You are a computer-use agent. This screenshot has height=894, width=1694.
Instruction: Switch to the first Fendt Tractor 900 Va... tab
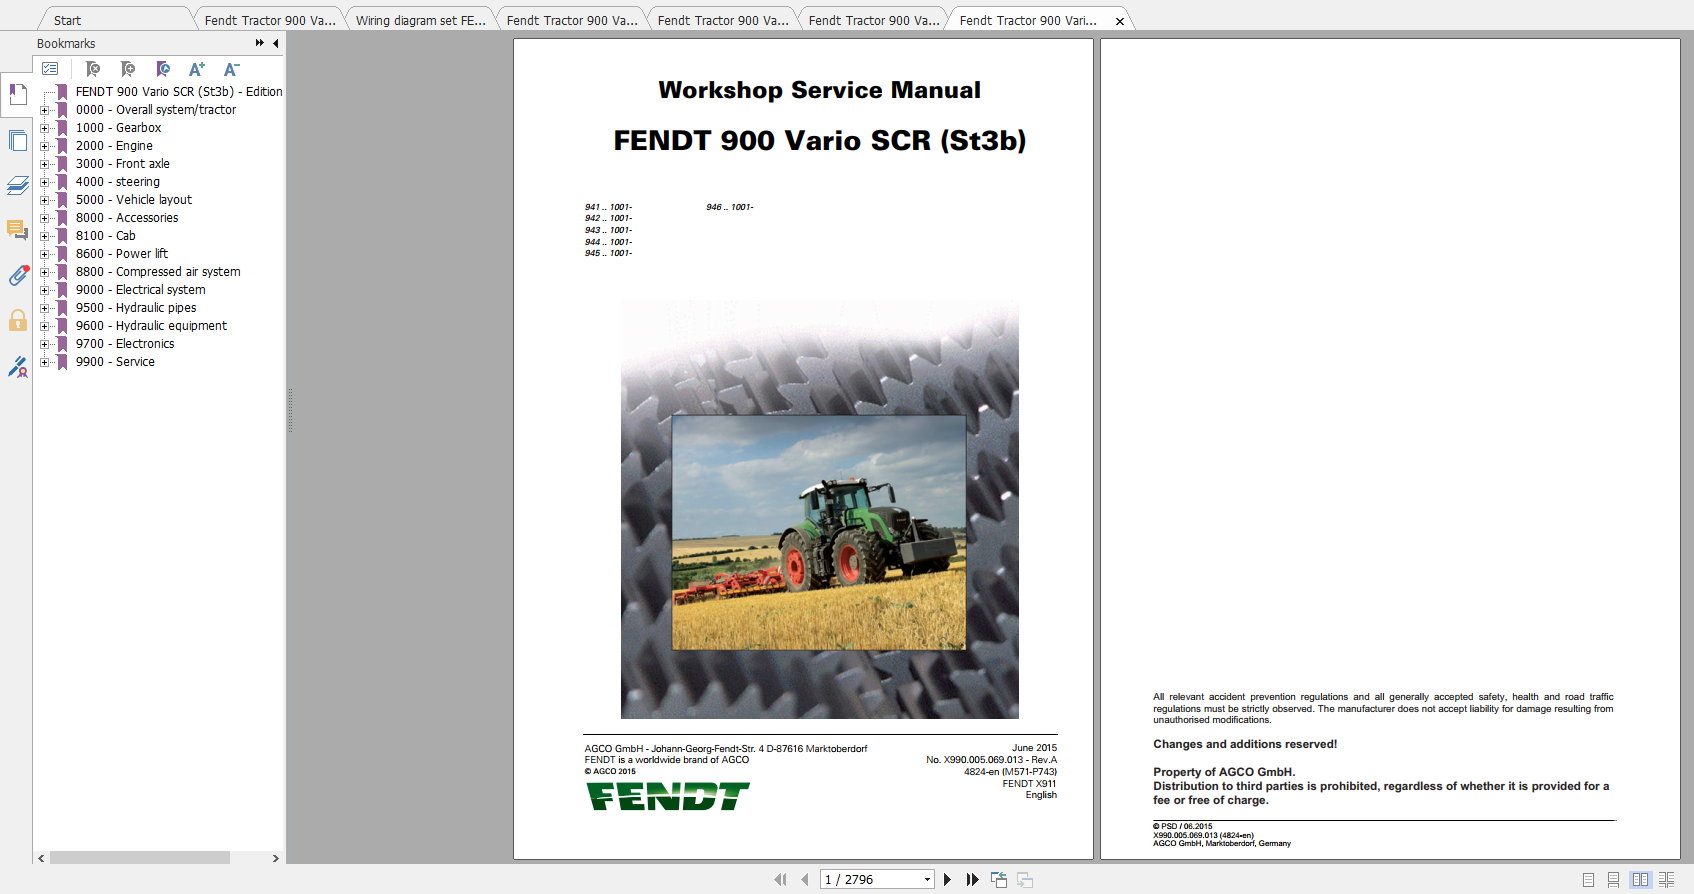tap(269, 20)
